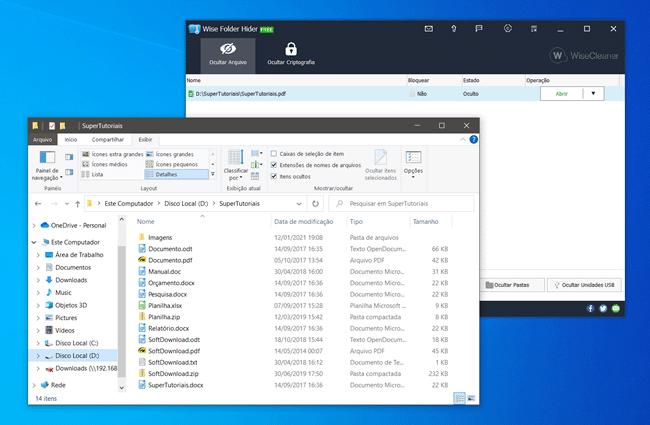650x425 pixels.
Task: Click the Abrir button for SuperTutoriais.pdf
Action: click(x=559, y=93)
